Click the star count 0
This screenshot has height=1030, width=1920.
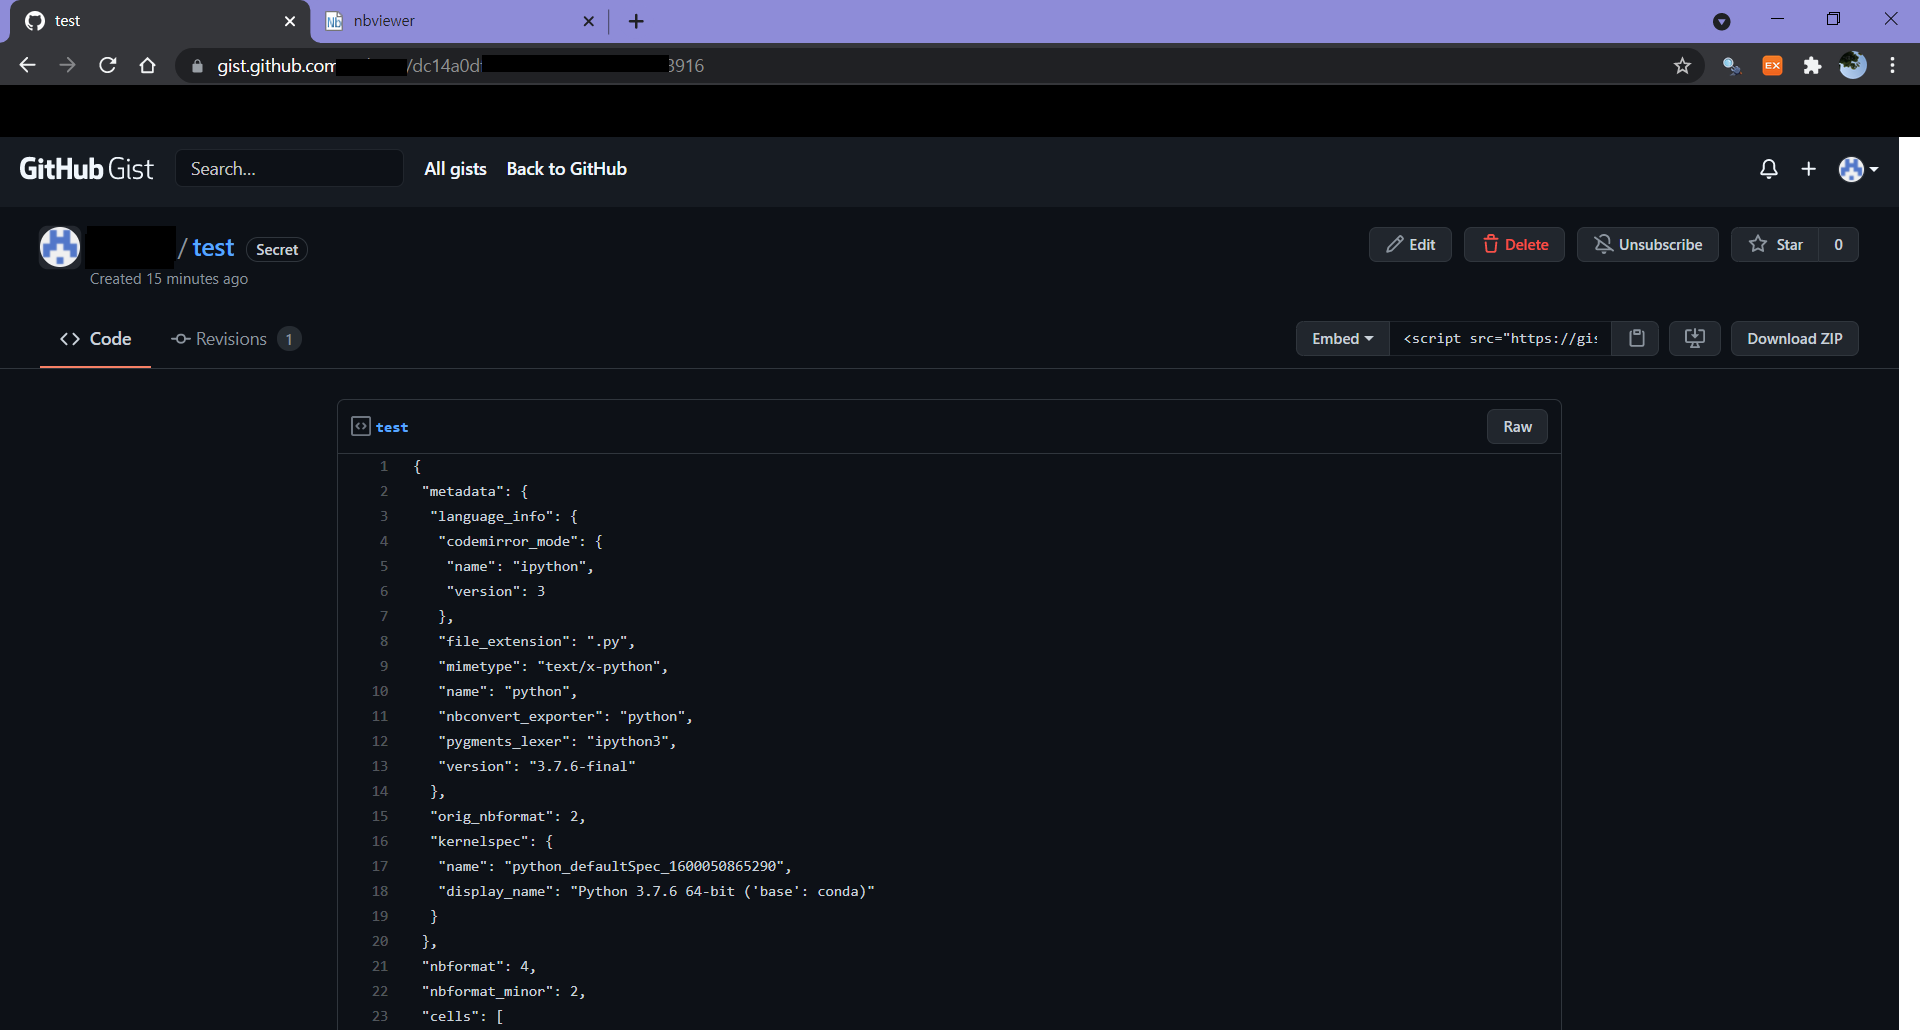[x=1838, y=245]
